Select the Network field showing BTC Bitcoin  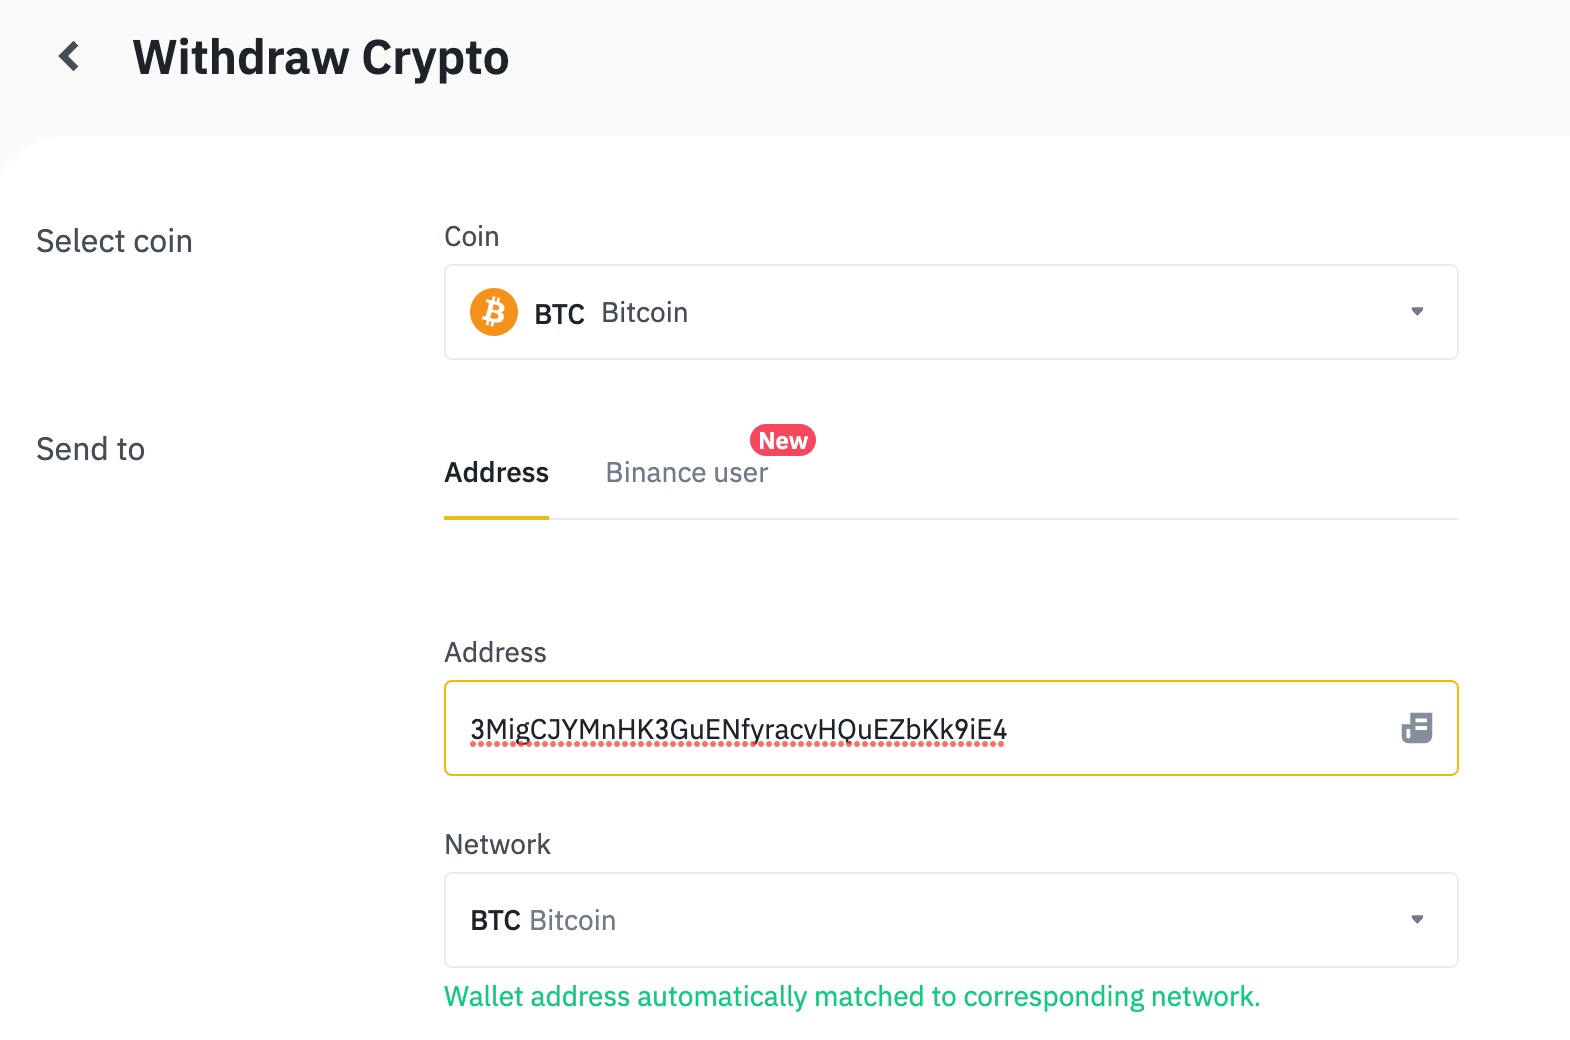coord(950,919)
